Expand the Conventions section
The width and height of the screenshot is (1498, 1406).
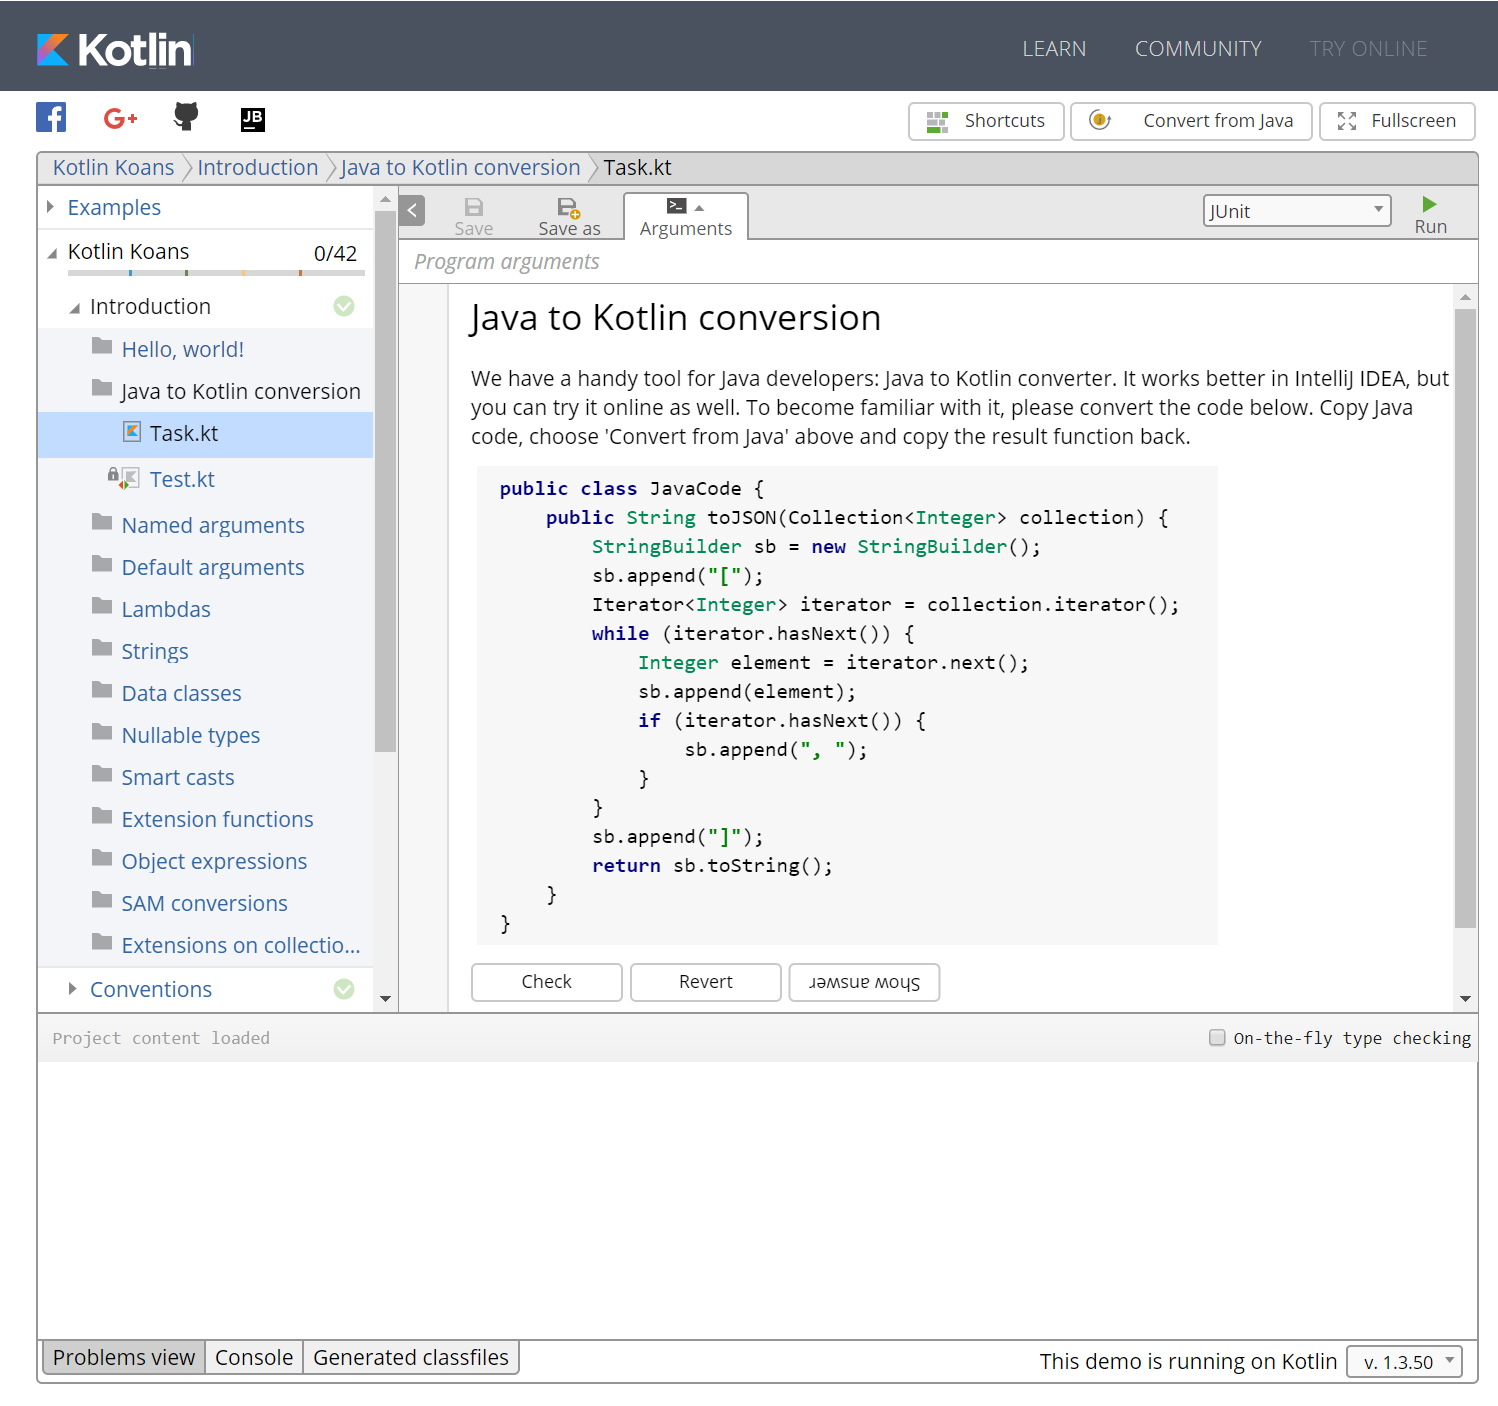[72, 989]
